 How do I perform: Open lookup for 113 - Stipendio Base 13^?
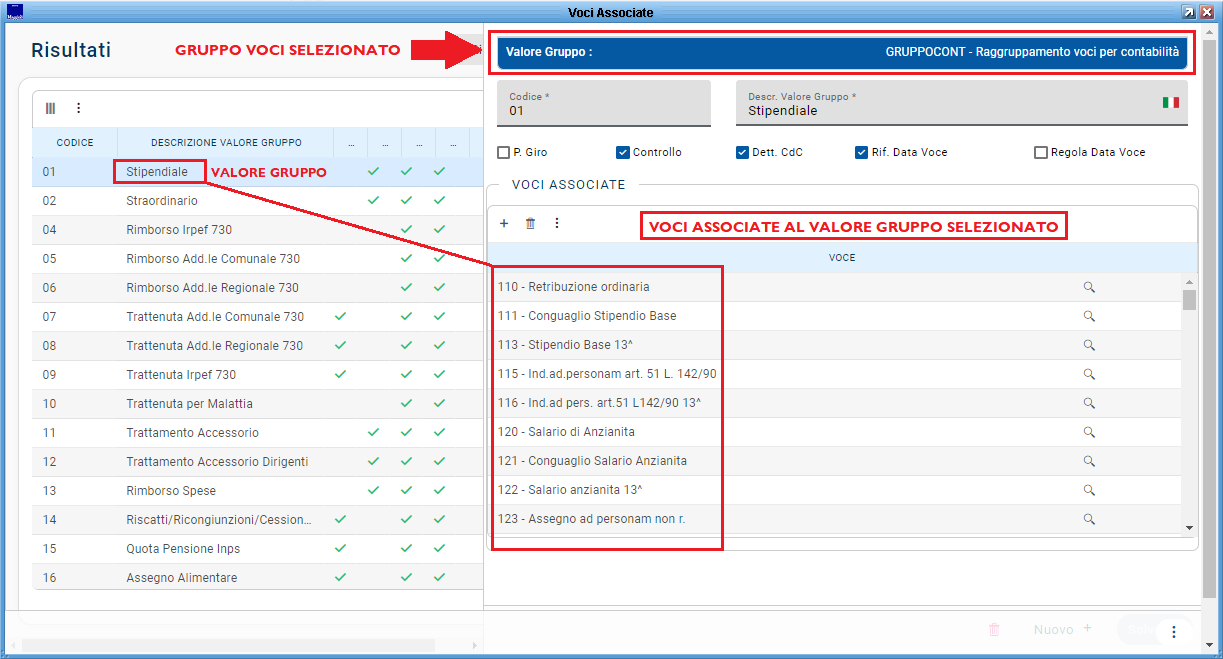[x=1089, y=345]
